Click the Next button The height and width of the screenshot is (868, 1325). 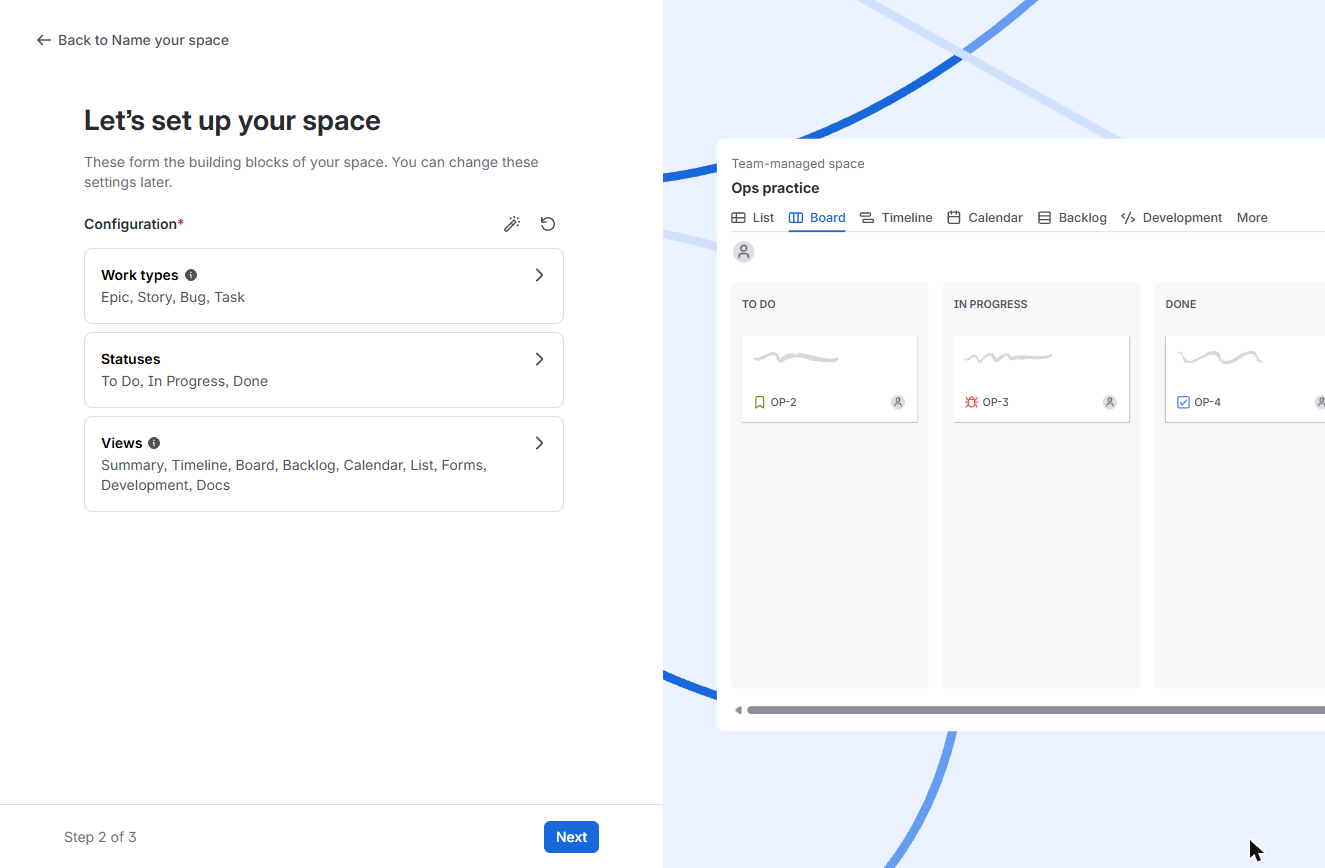(x=571, y=837)
